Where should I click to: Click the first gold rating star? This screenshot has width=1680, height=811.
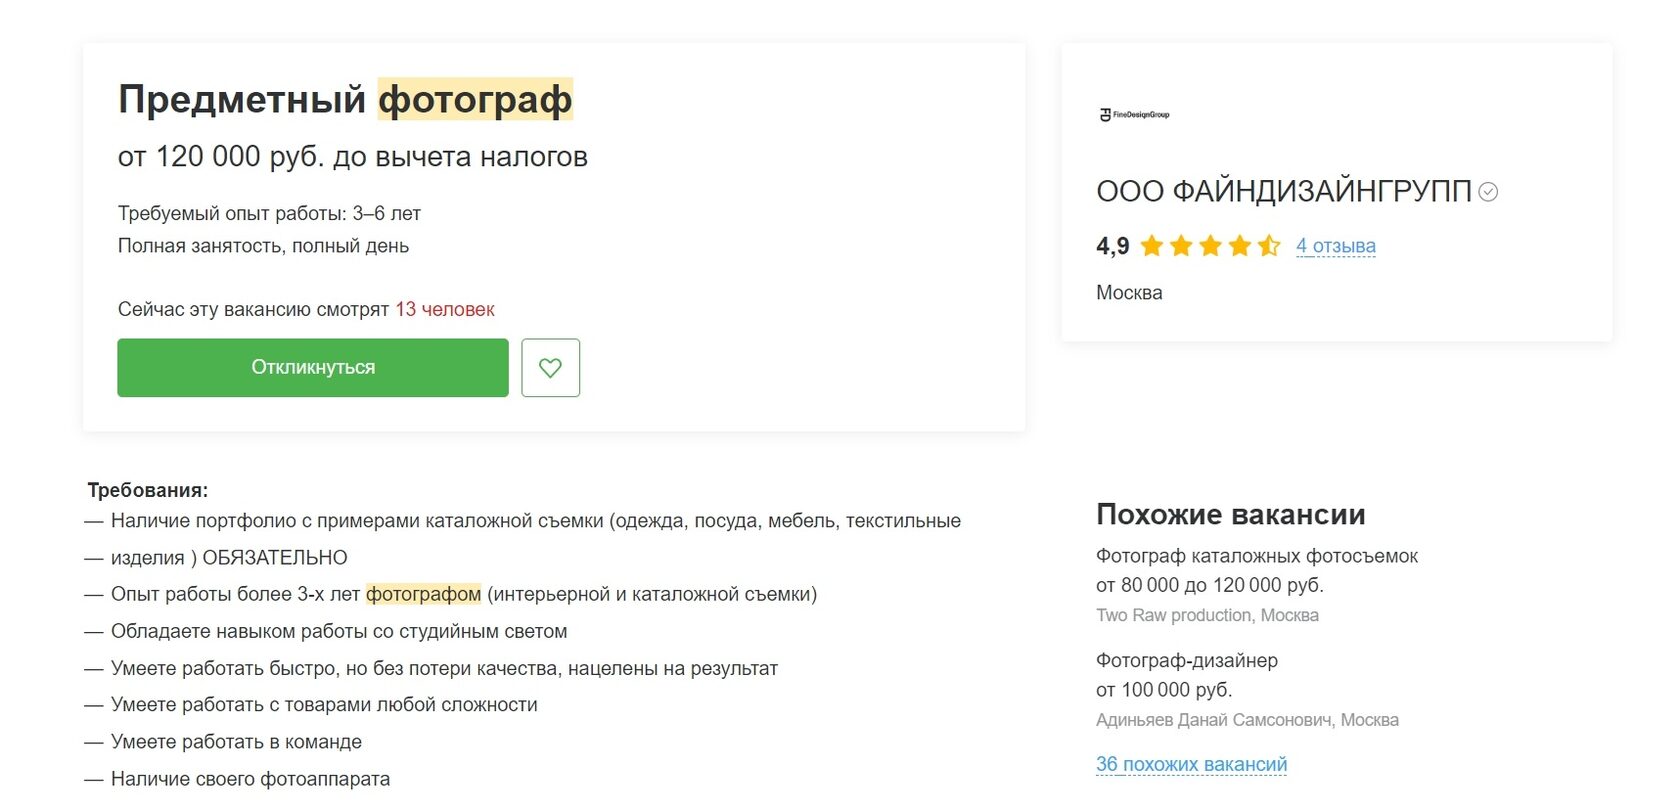[1152, 246]
